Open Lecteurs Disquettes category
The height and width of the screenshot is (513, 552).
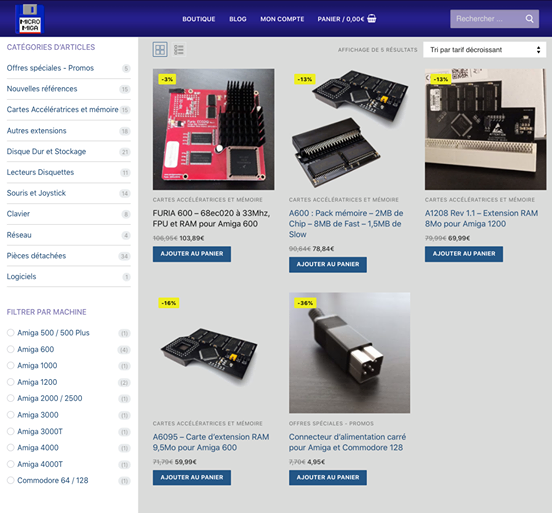[x=40, y=172]
